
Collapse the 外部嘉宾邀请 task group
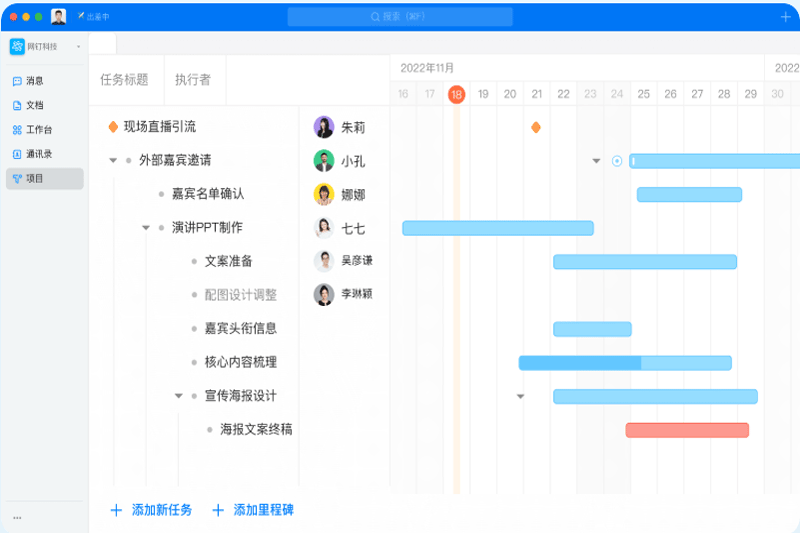113,160
